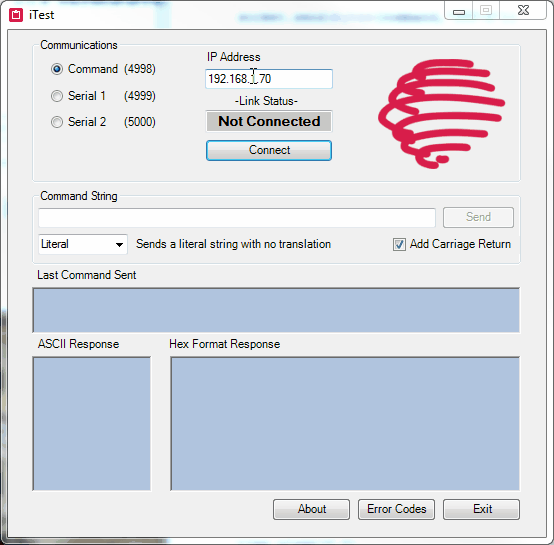Select the Command (4998) radio button
The width and height of the screenshot is (554, 545).
pos(57,69)
